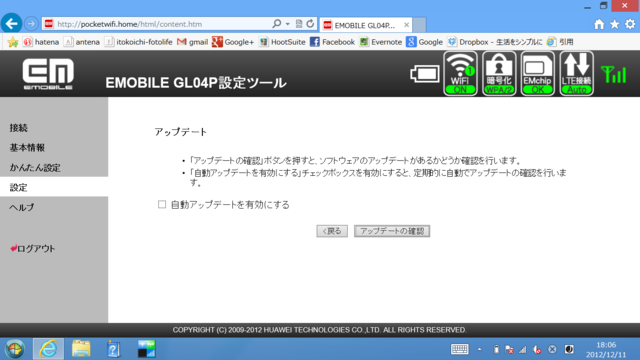The height and width of the screenshot is (360, 640).
Task: Open 引用 bookmark in favorites bar
Action: 560,42
